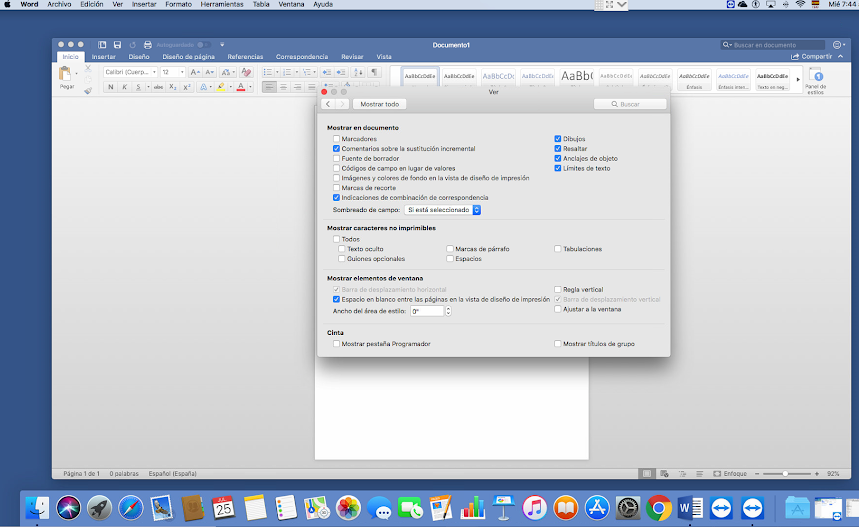
Task: Toggle the pilcrow show-formatting icon
Action: pos(374,73)
